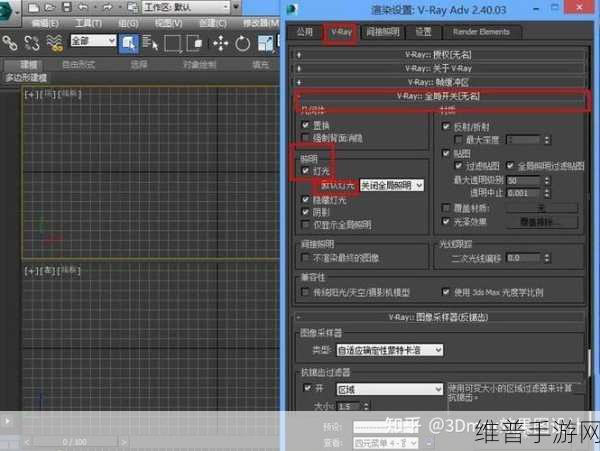Toggle the 灯光 checkbox
Viewport: 600px width, 451px height.
point(305,171)
